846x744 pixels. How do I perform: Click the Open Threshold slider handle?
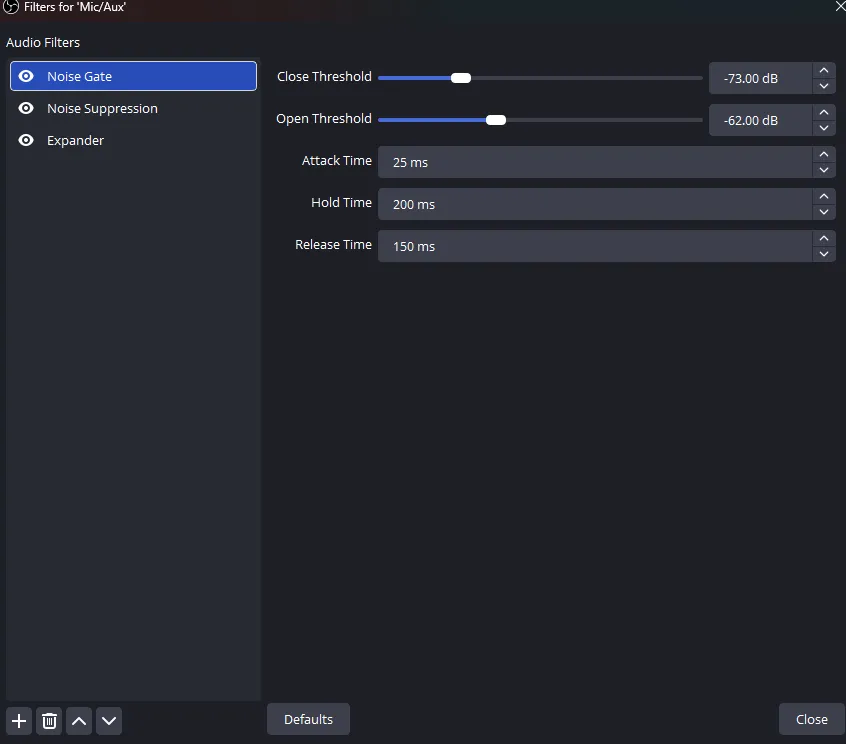point(495,120)
